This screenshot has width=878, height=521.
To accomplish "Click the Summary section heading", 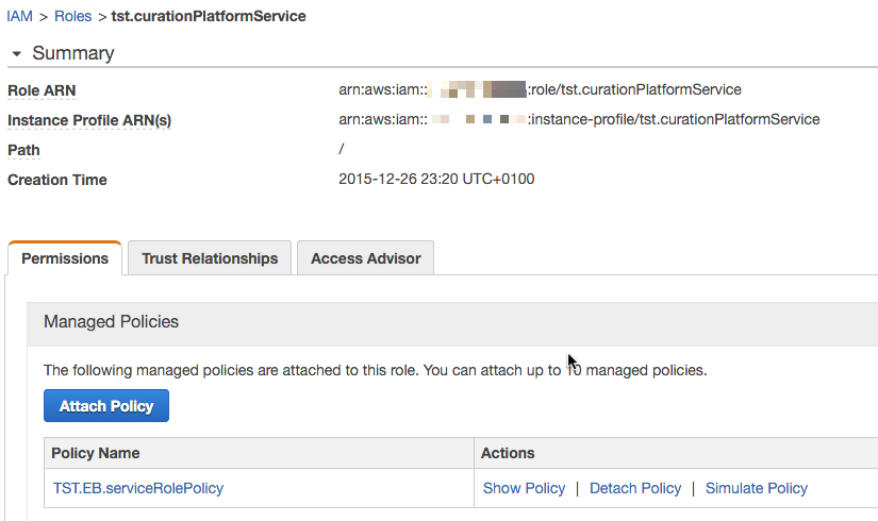I will click(x=73, y=54).
